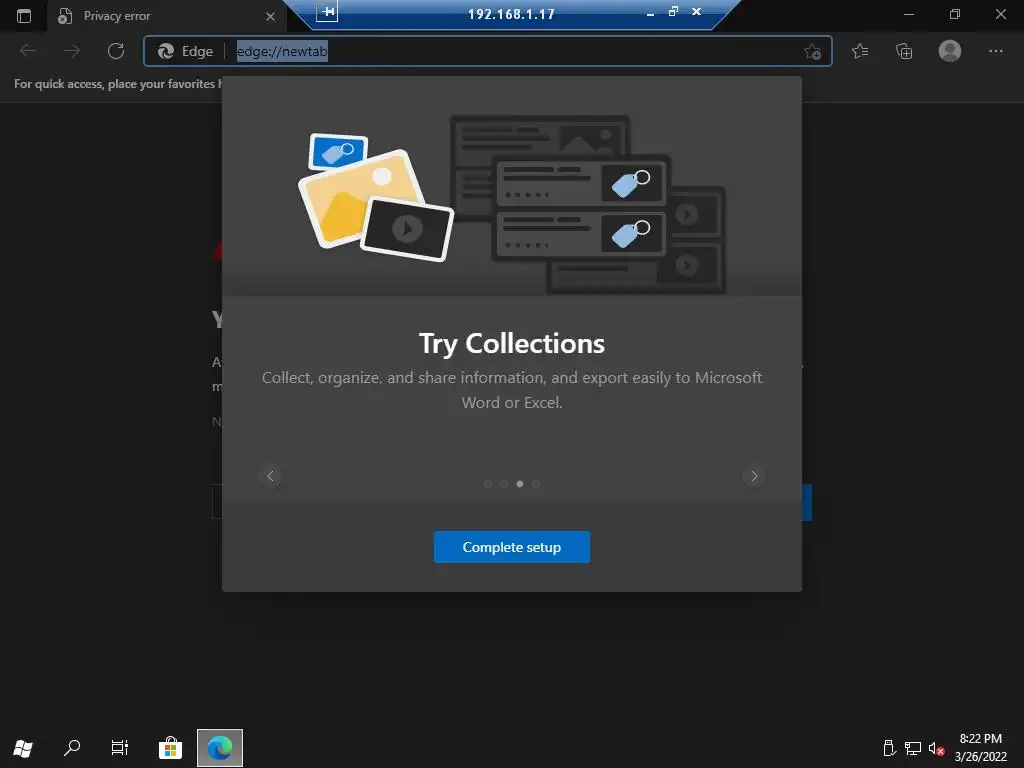Restore down the remote desktop session
Image resolution: width=1024 pixels, height=768 pixels.
click(x=673, y=12)
